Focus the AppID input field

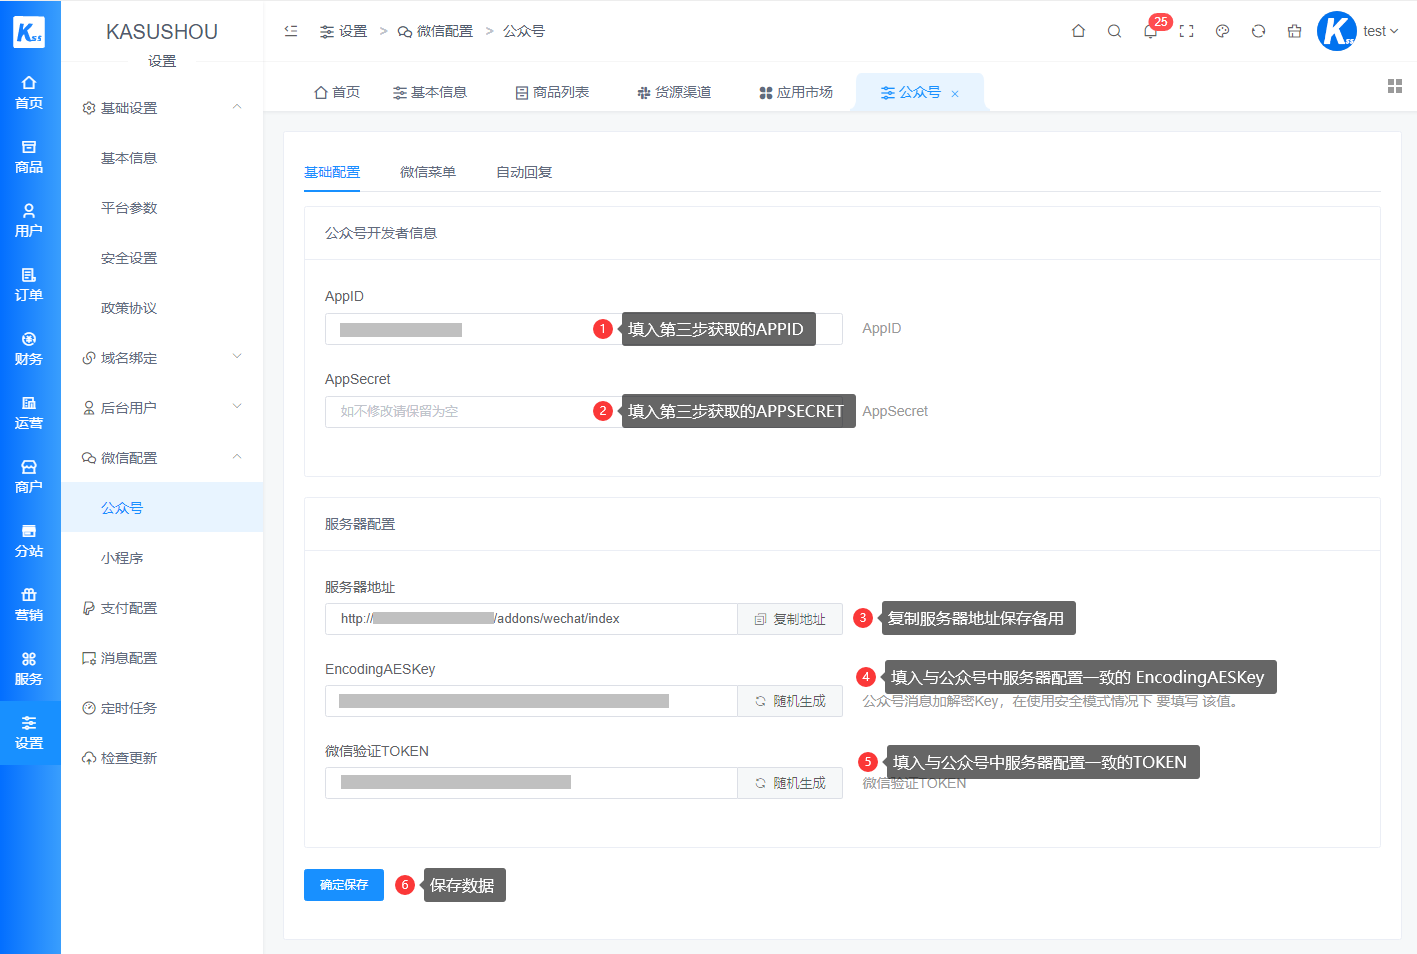584,329
